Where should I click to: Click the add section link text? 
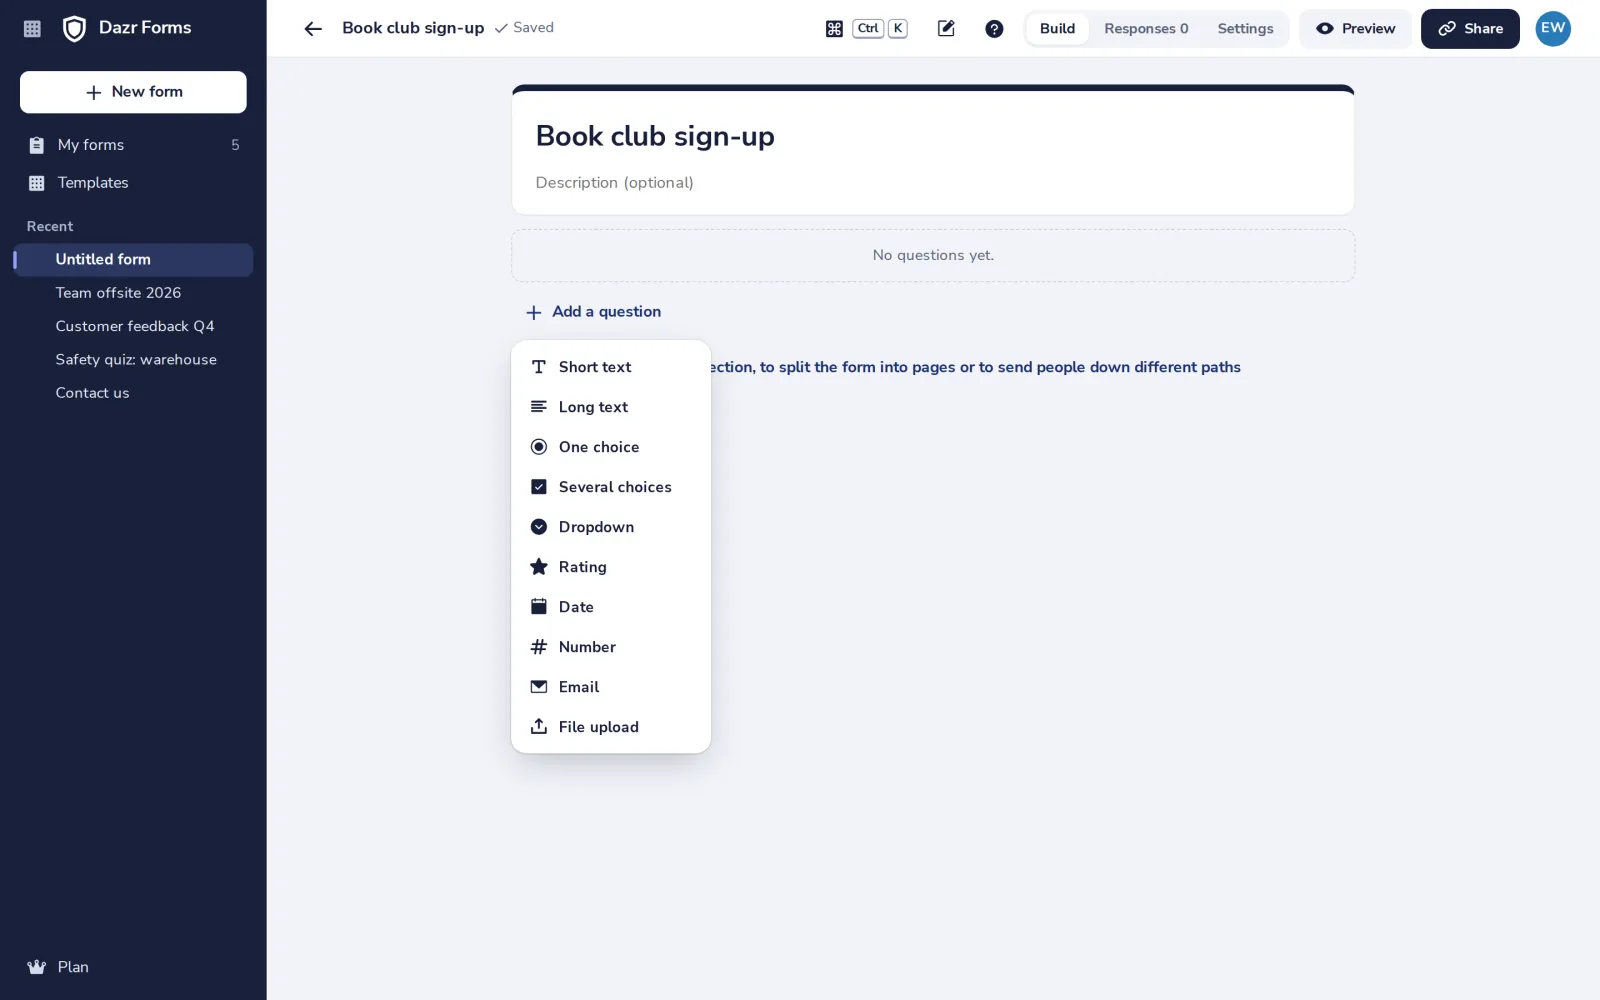pyautogui.click(x=976, y=367)
